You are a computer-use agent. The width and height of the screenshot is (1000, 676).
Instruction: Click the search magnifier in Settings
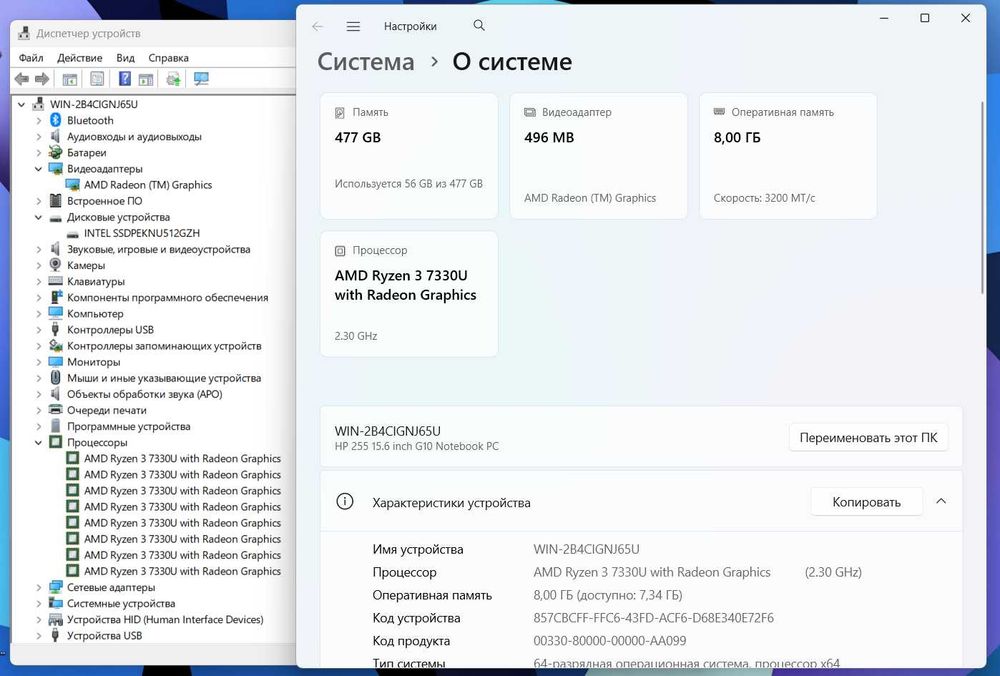[x=479, y=26]
